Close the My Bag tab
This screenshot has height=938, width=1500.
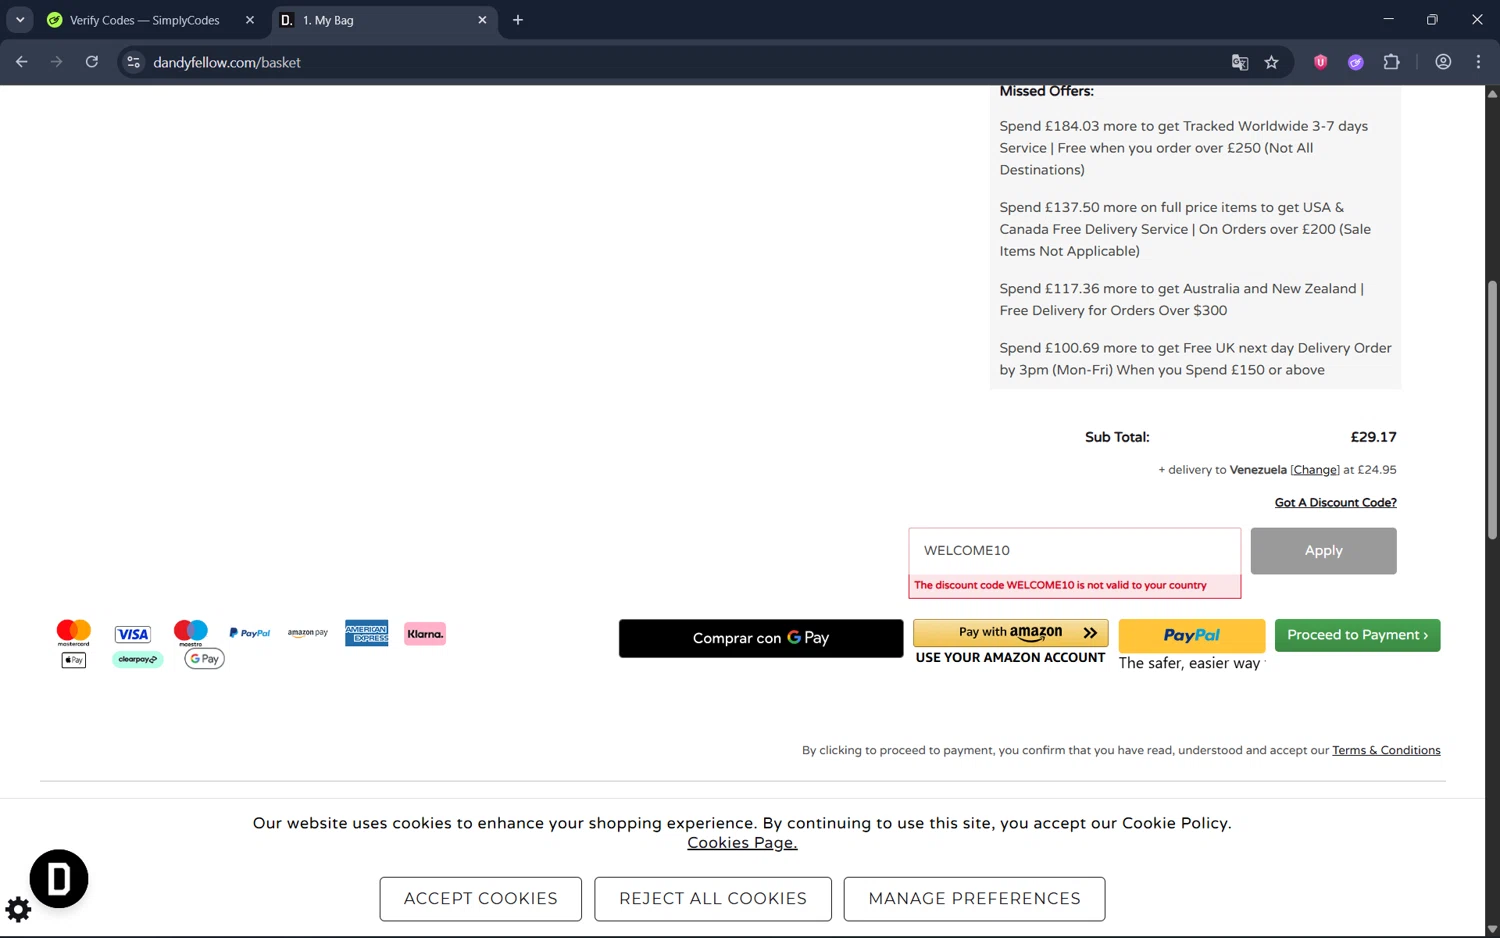[x=482, y=20]
